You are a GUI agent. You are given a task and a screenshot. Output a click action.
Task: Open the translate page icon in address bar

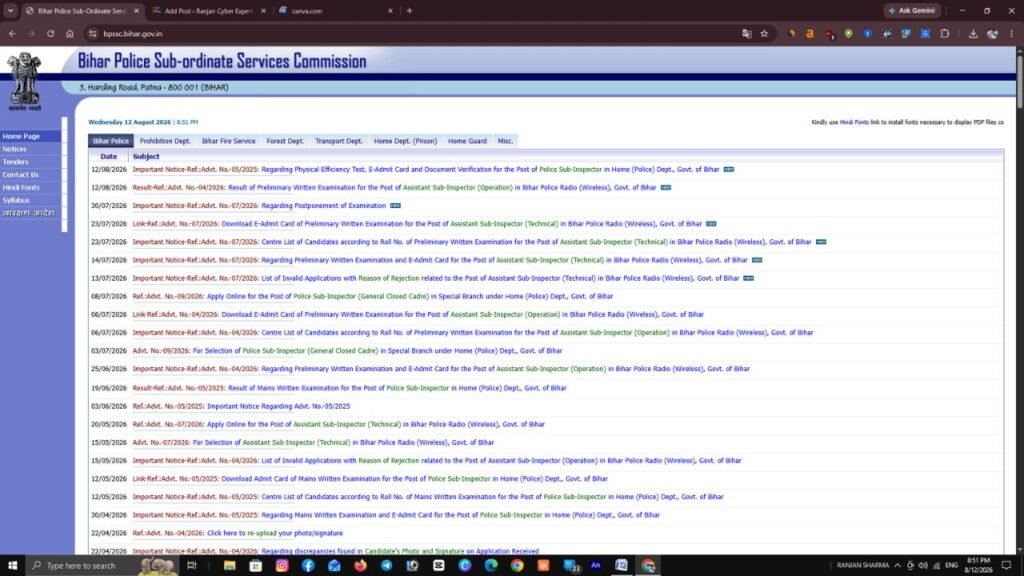coord(746,33)
